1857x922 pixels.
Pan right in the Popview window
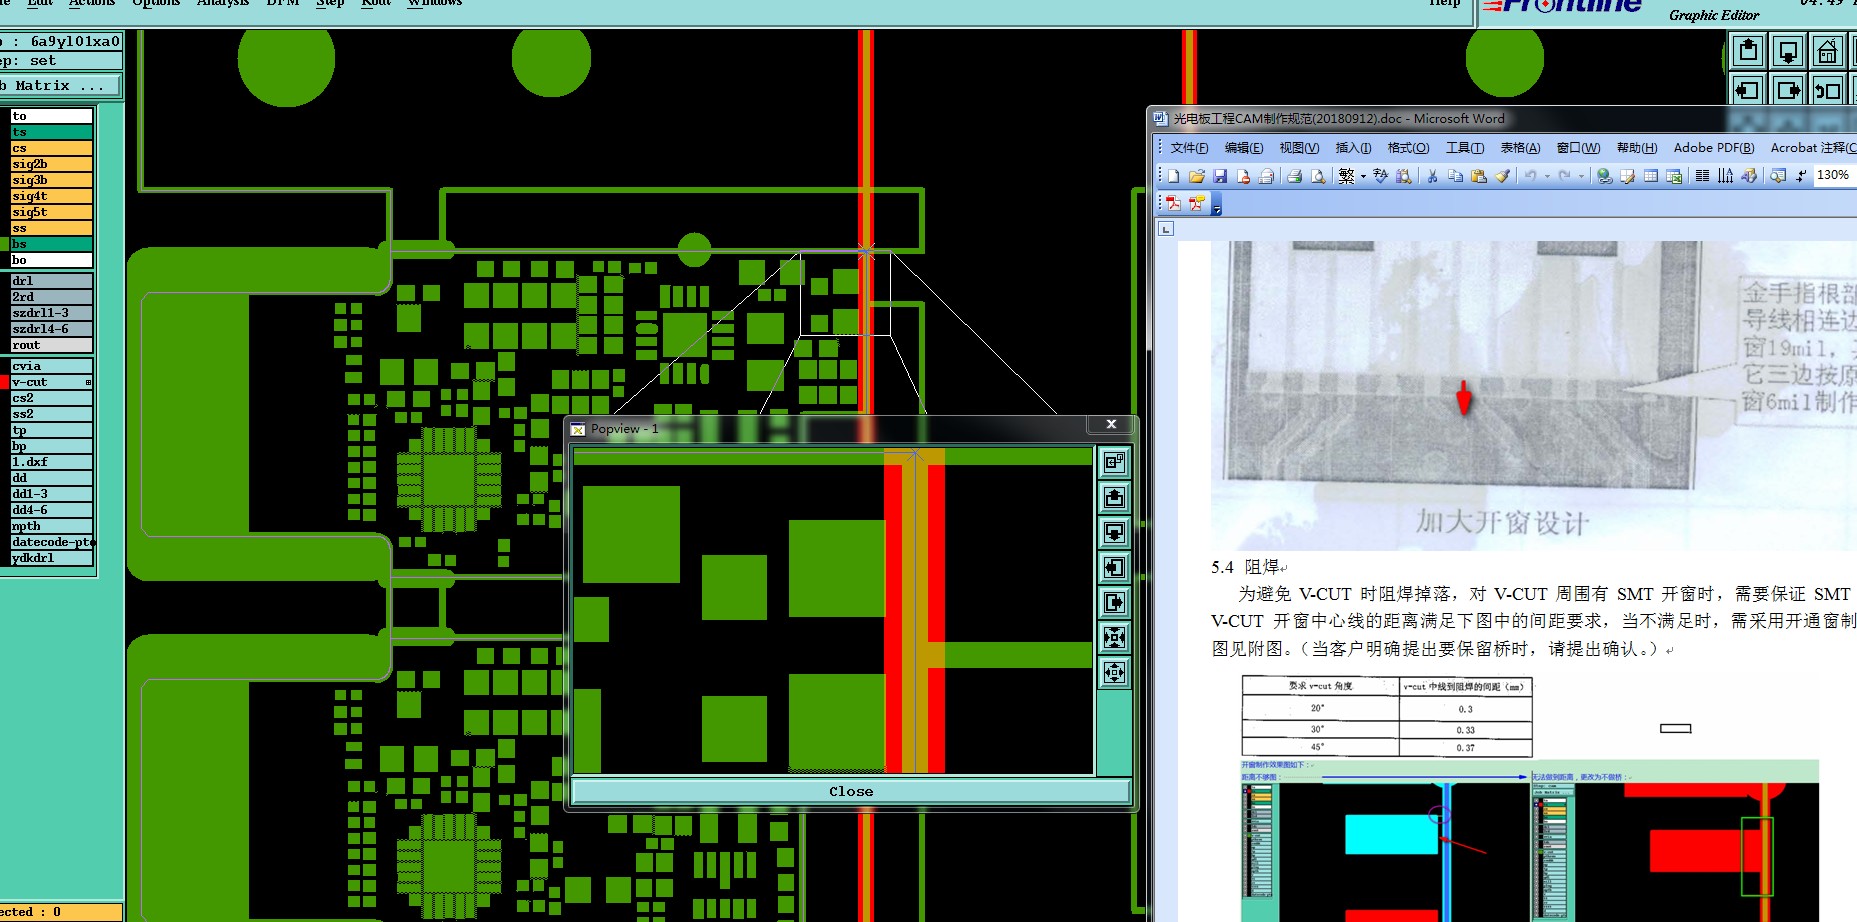[1114, 602]
